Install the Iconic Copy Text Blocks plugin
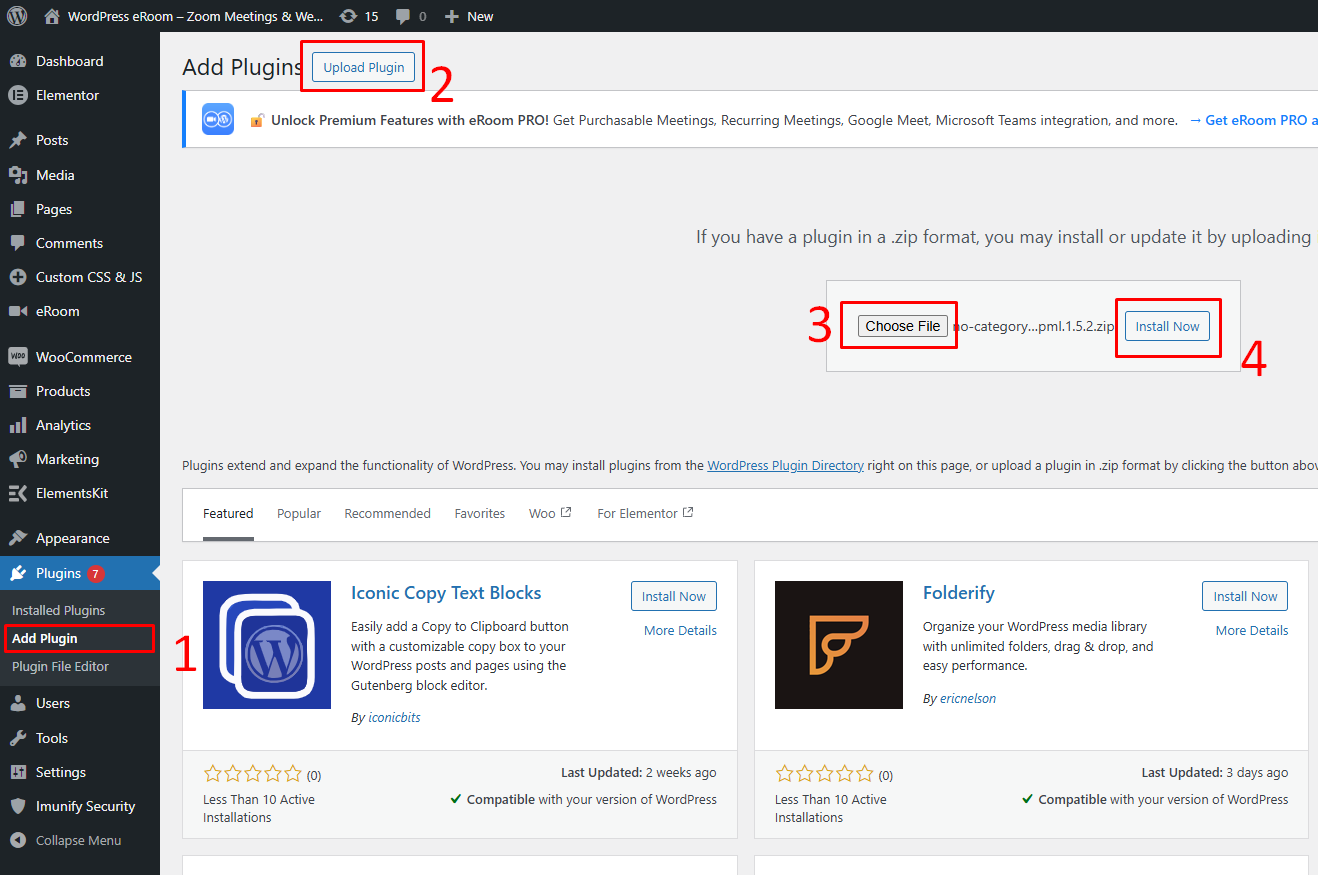The image size is (1318, 875). 674,596
